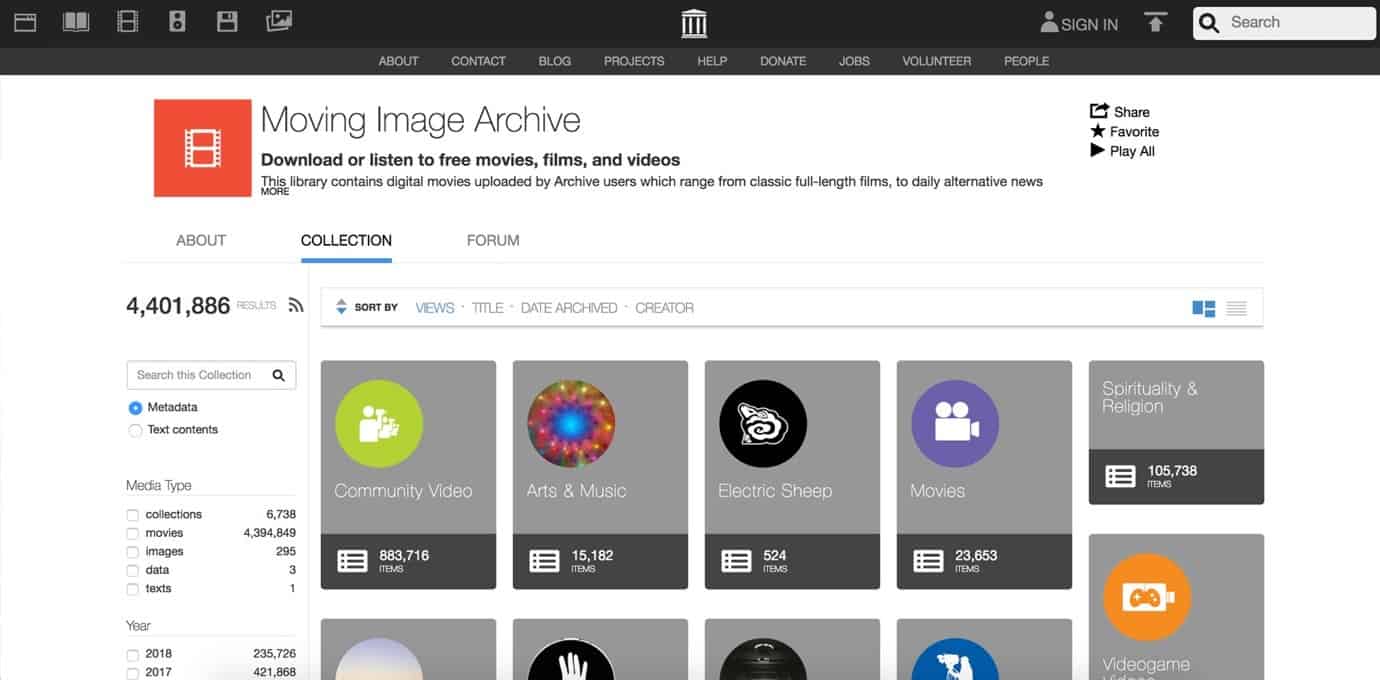Screen dimensions: 1380x680
Task: Sort results by VIEWS
Action: tap(435, 308)
